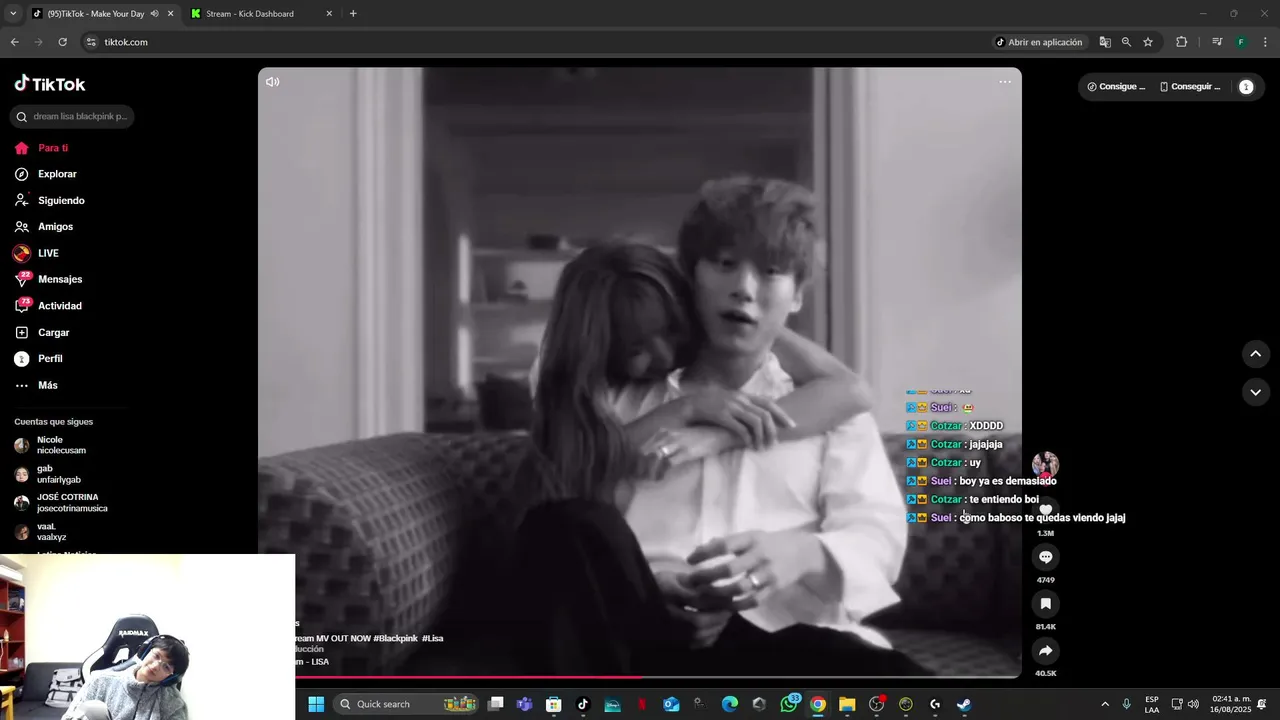Open Steam in the taskbar
Screen dimensions: 1280x720
click(963, 704)
